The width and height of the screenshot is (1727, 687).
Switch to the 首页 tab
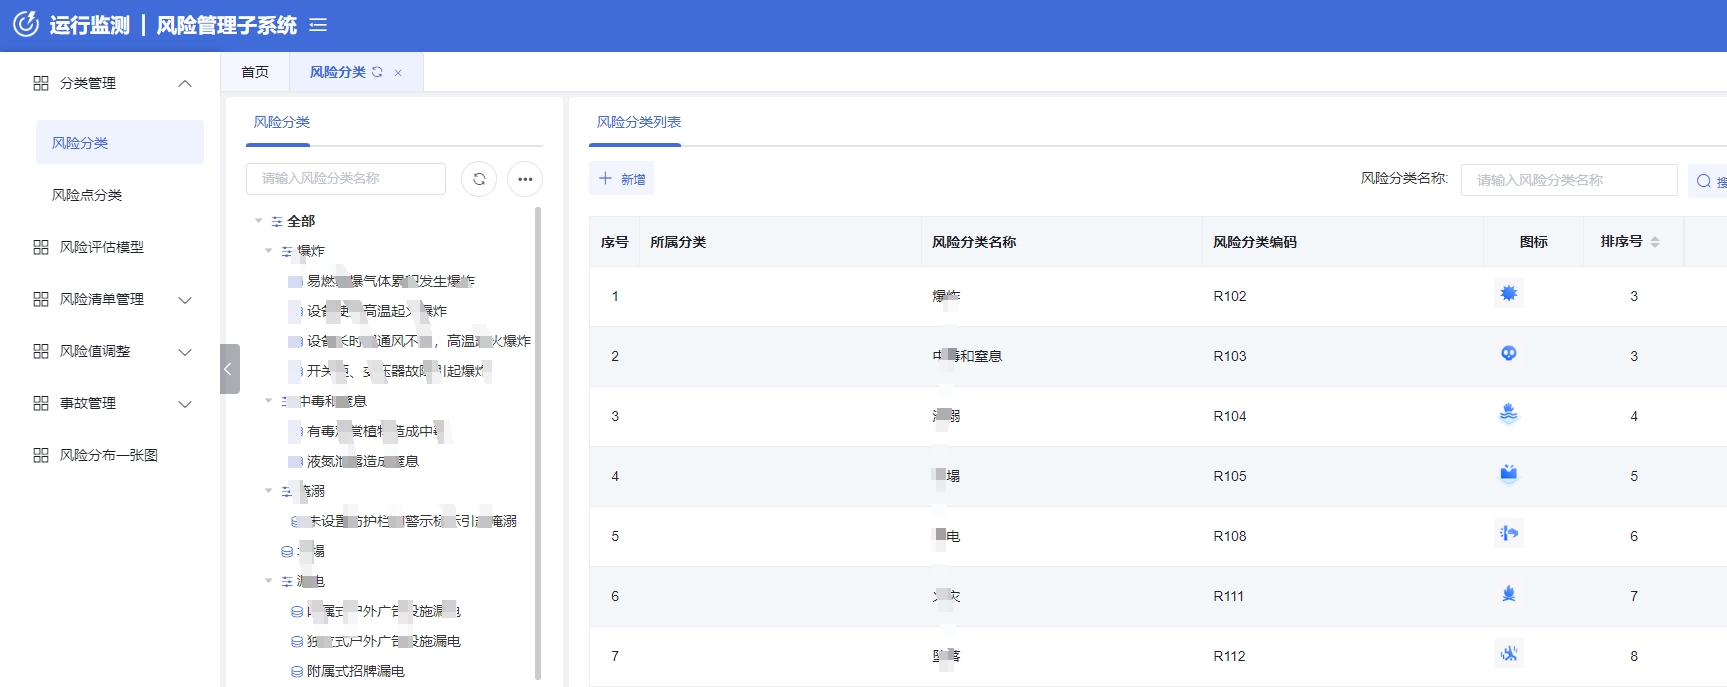(x=255, y=72)
